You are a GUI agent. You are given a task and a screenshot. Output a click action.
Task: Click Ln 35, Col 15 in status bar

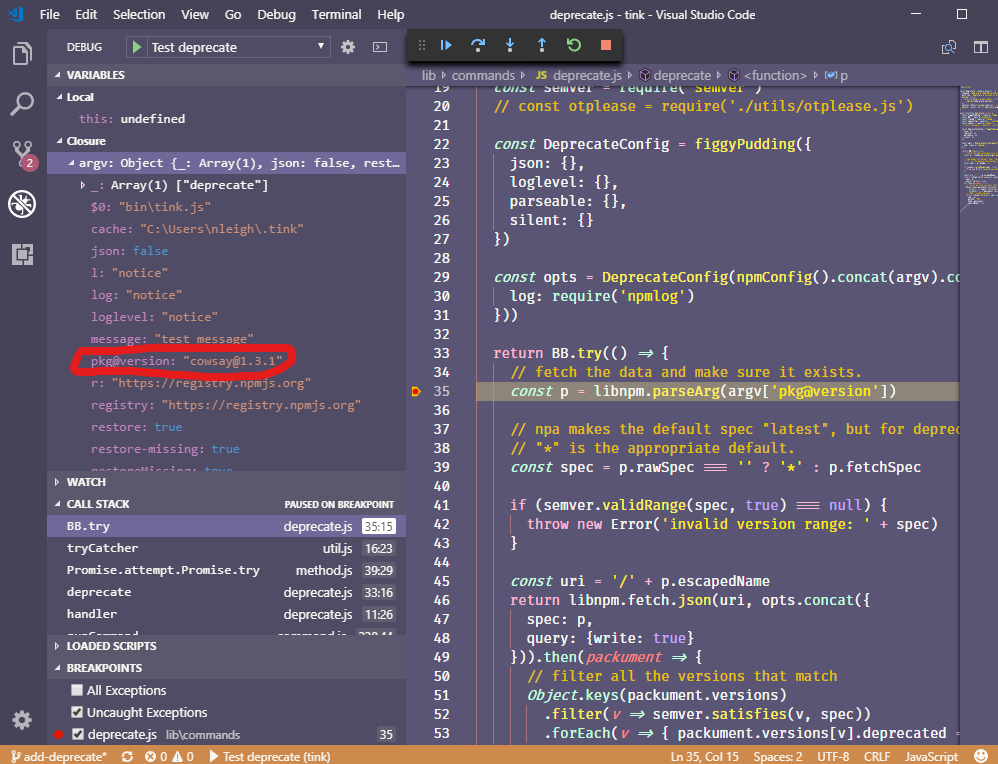pos(705,756)
